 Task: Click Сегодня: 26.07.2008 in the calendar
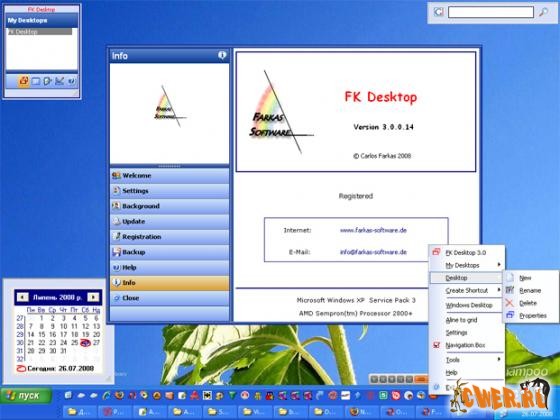click(x=56, y=368)
